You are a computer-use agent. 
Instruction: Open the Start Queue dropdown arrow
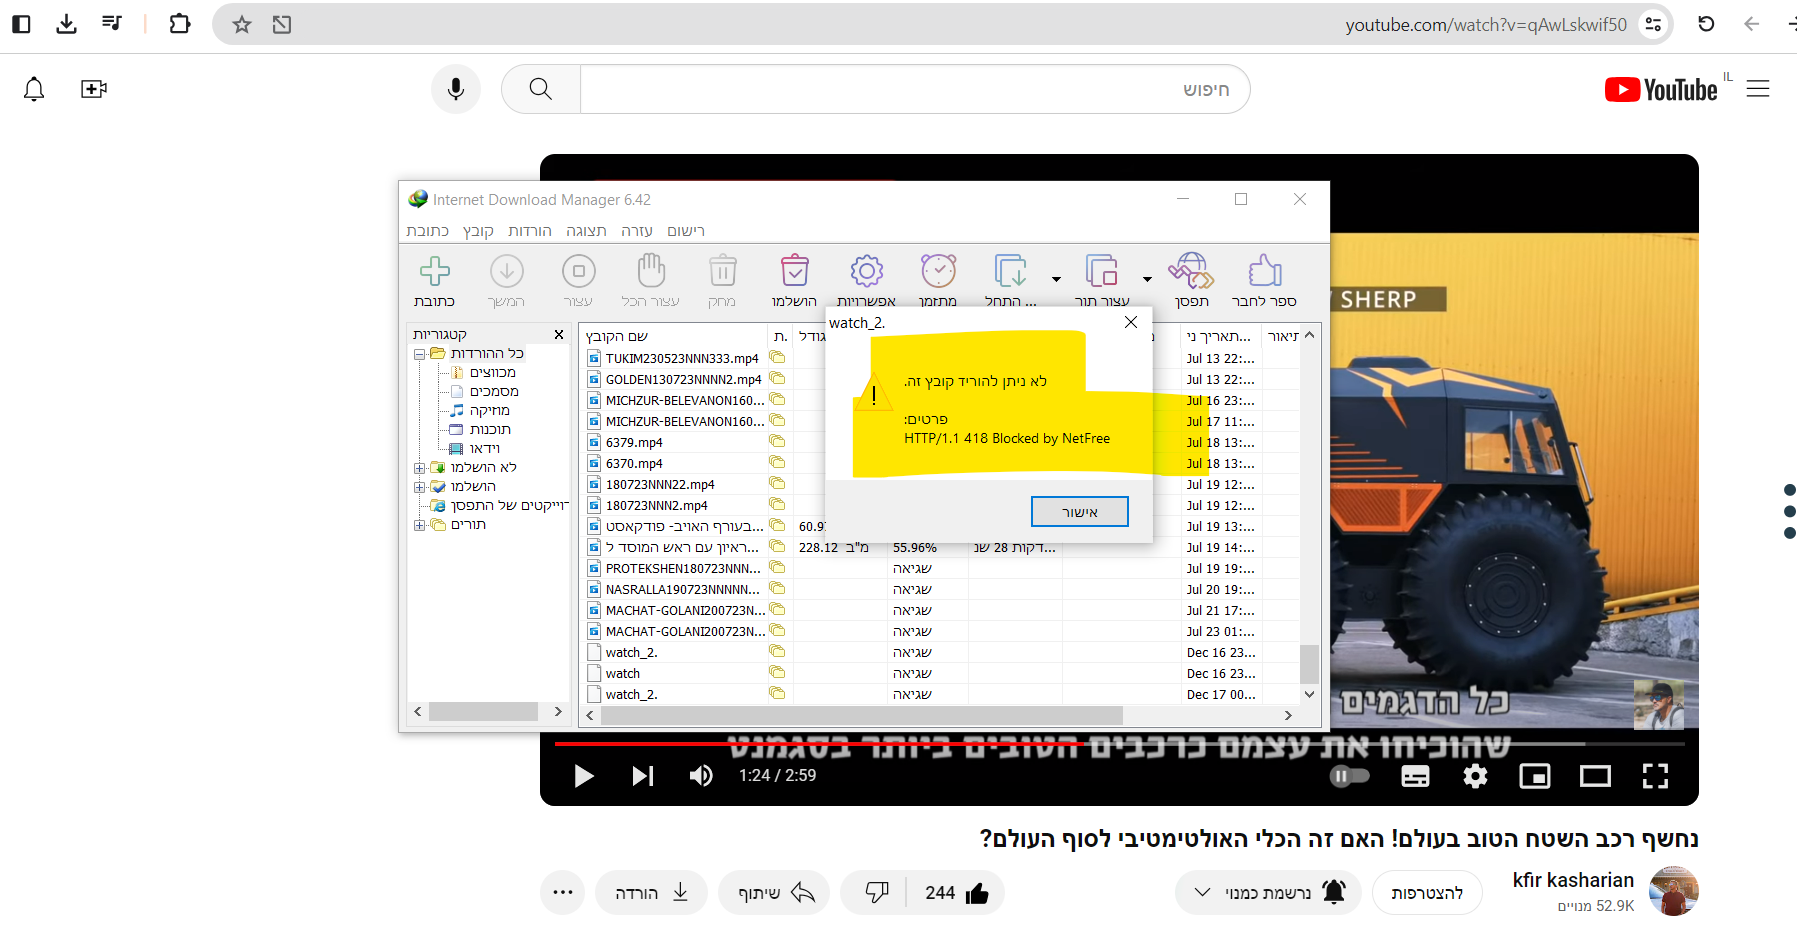click(1056, 280)
